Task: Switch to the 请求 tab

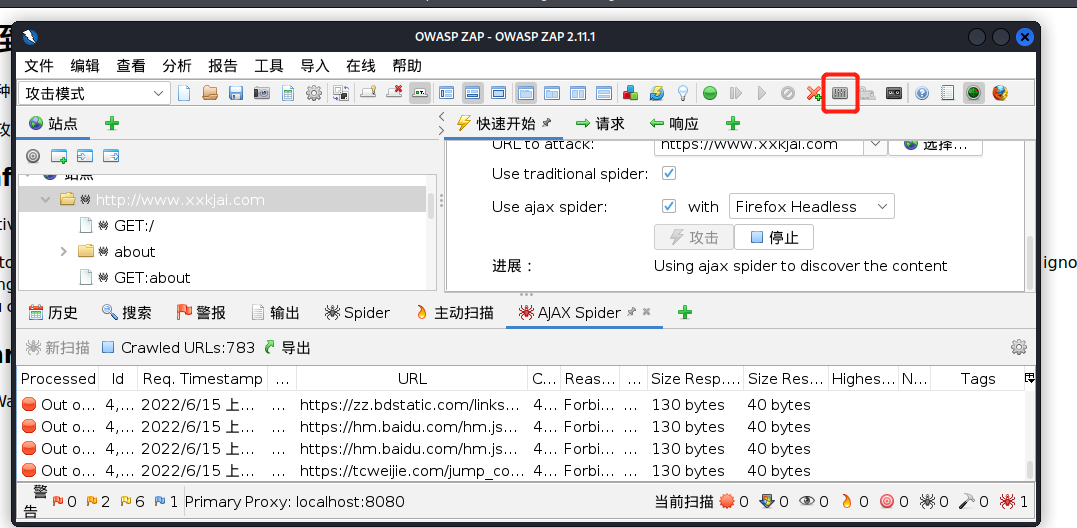Action: (x=600, y=124)
